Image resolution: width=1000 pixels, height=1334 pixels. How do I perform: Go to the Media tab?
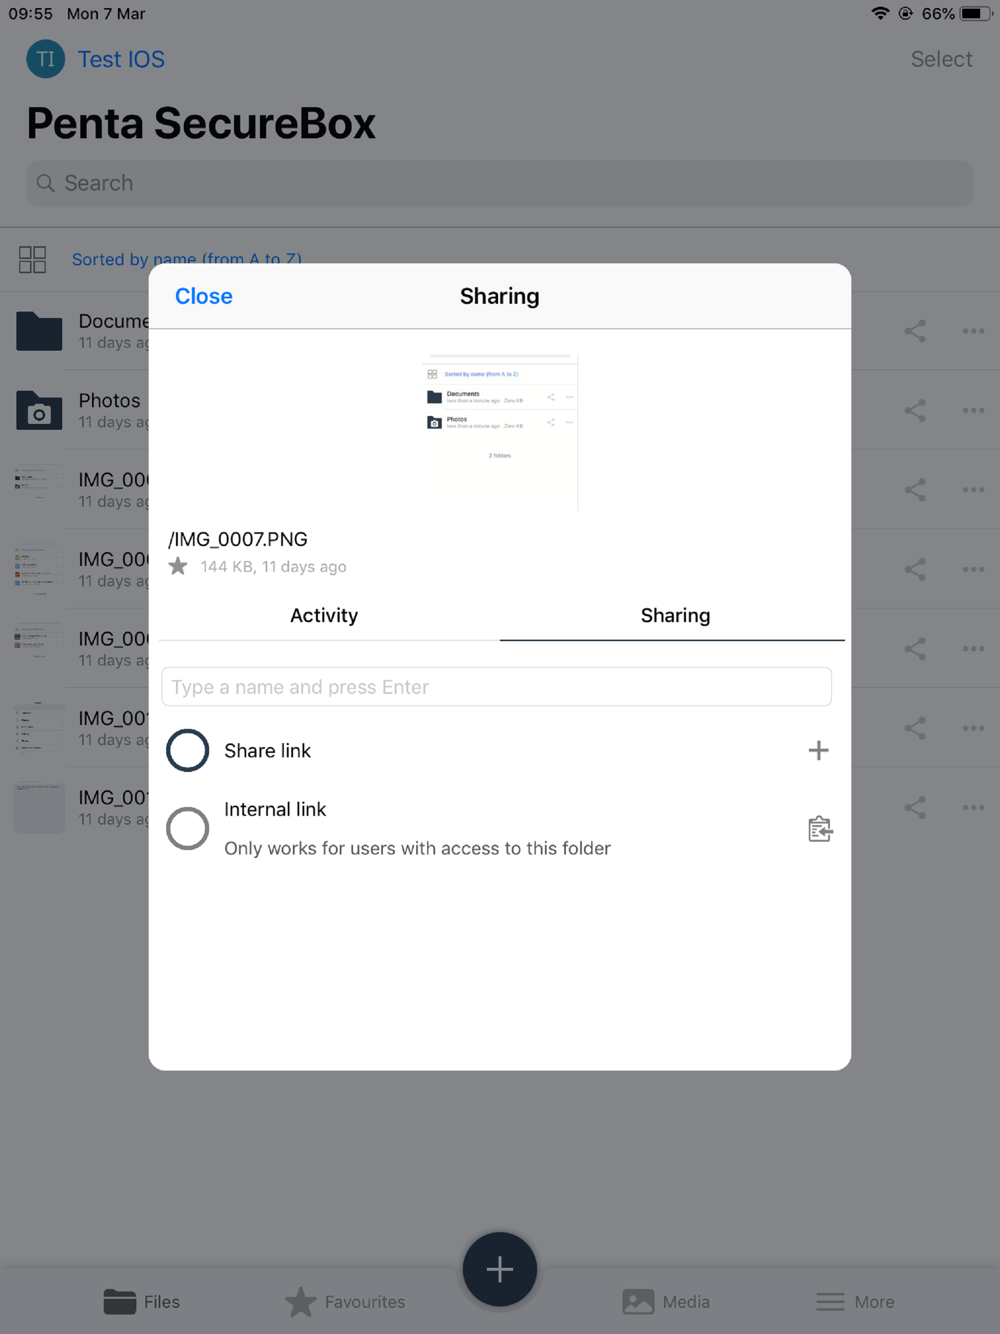666,1301
